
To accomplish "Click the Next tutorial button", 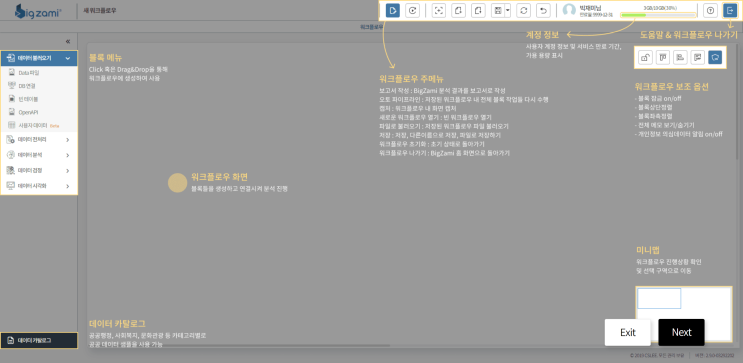I will [681, 332].
